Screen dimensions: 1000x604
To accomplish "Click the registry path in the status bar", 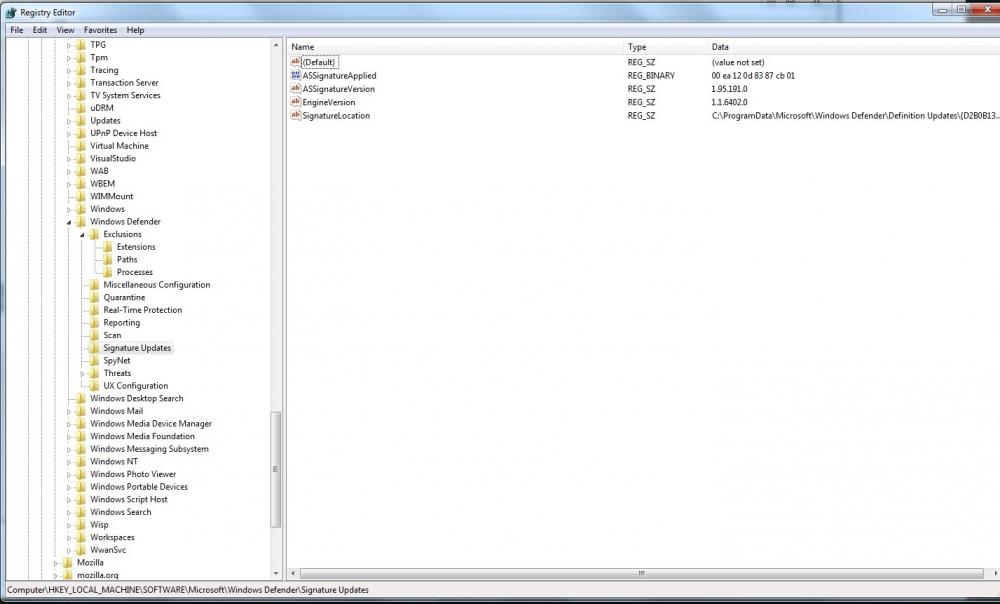I will 188,590.
